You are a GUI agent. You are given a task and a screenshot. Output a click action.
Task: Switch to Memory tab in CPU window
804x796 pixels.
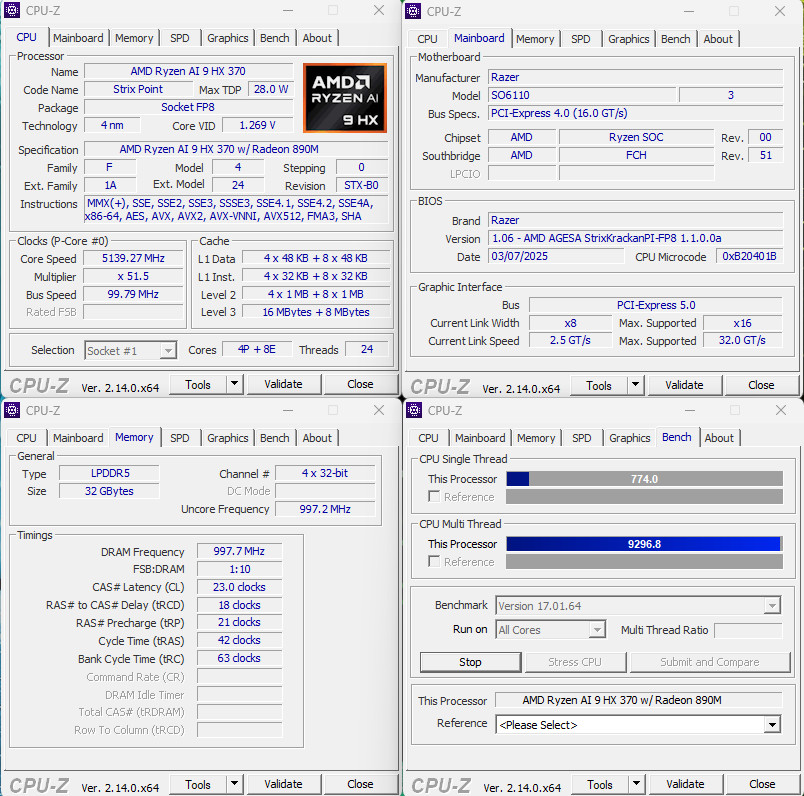click(134, 38)
